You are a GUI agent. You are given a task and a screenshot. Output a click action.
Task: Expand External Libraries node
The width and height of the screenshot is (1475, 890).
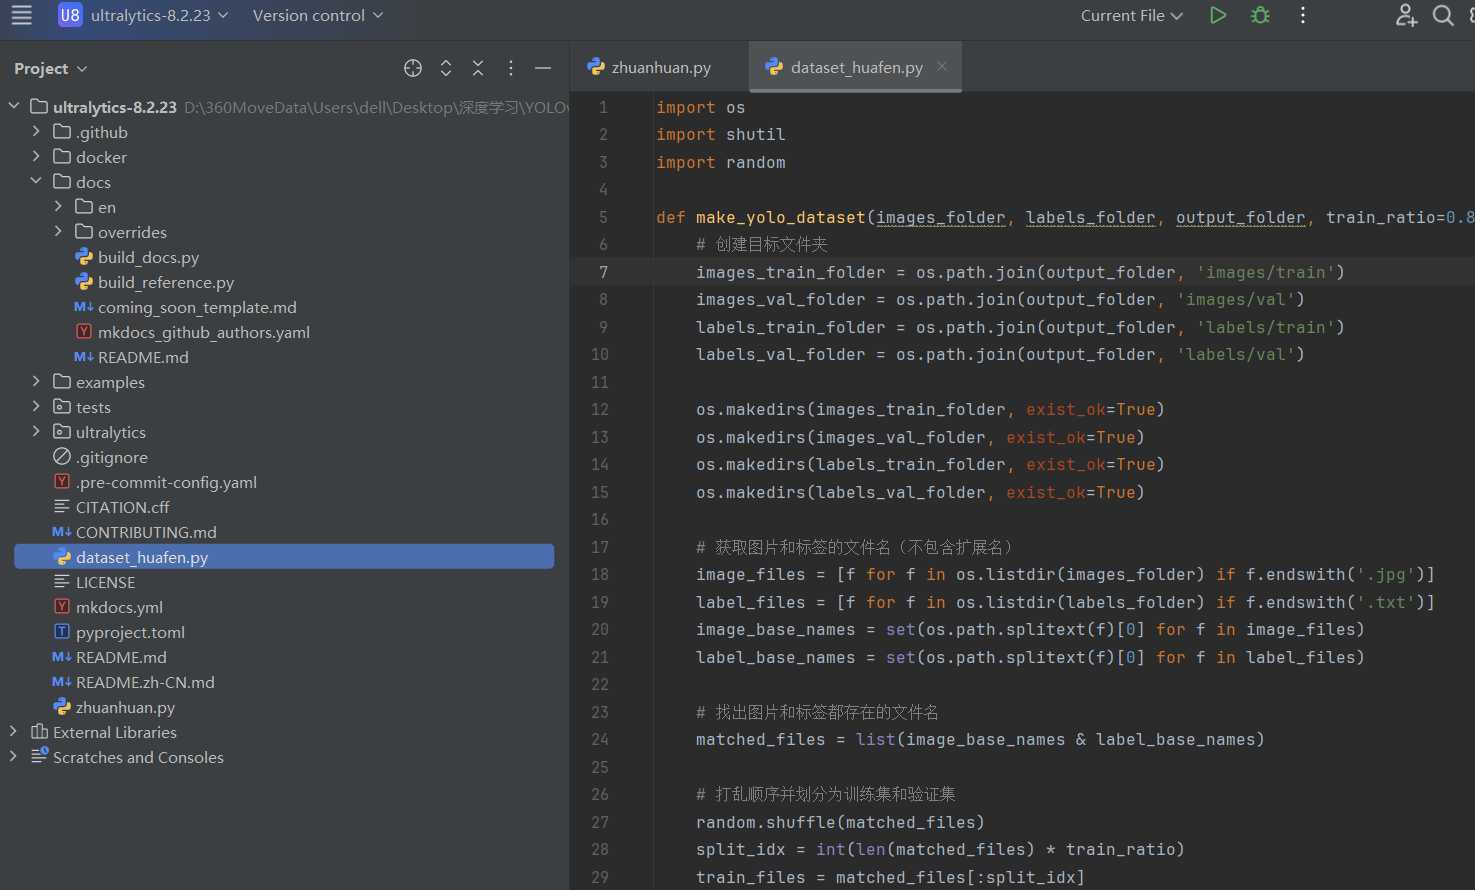(x=14, y=731)
